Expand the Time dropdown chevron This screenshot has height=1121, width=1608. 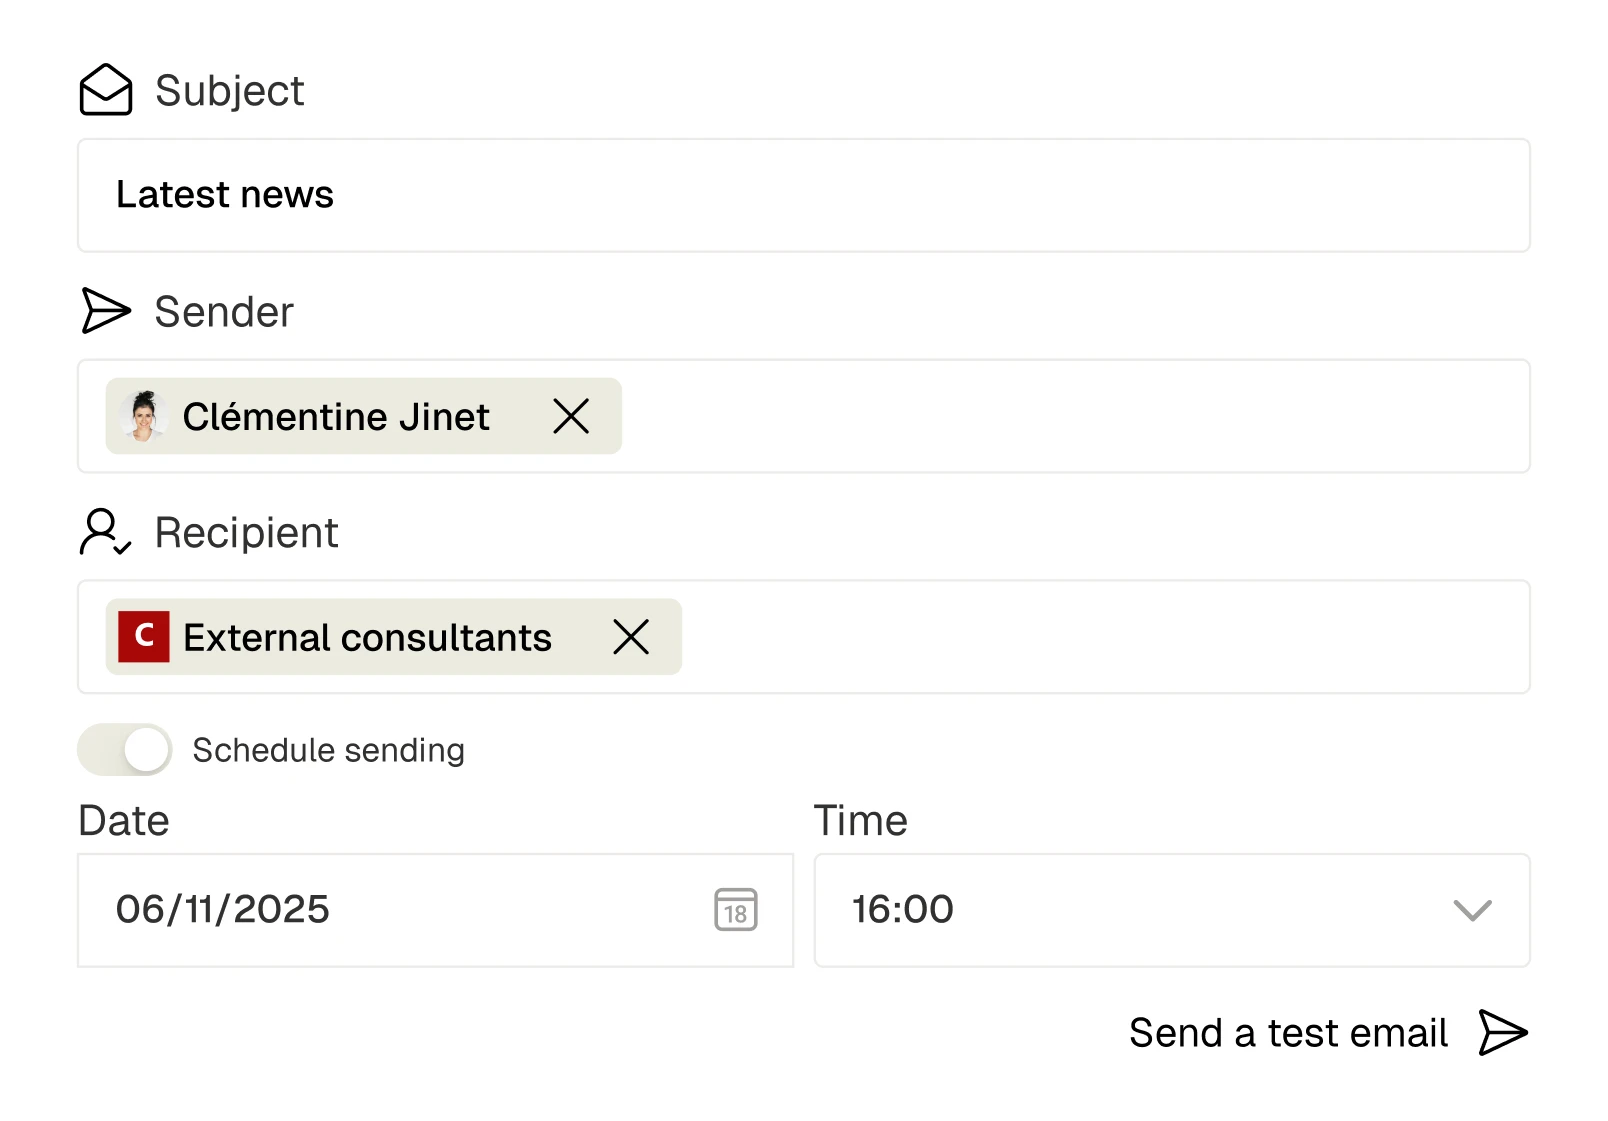pos(1472,910)
